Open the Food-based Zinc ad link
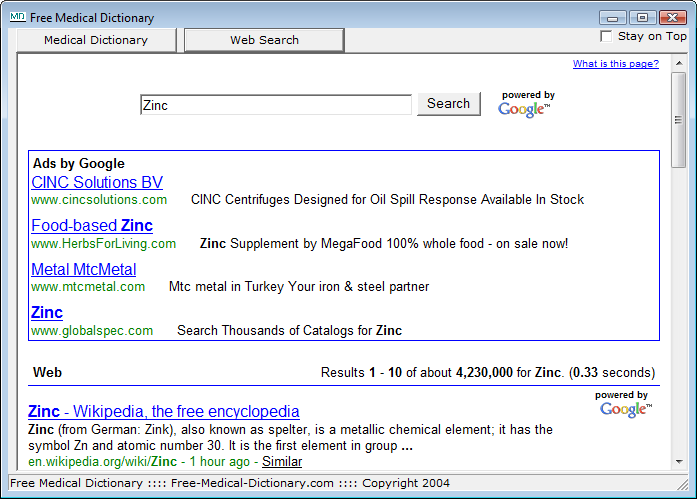Image resolution: width=697 pixels, height=499 pixels. [x=92, y=226]
